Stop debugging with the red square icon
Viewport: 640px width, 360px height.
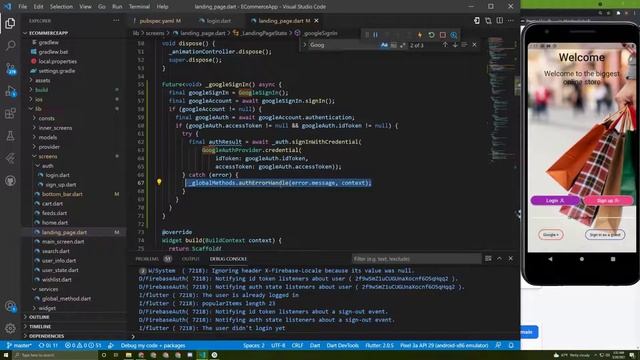click(x=443, y=35)
